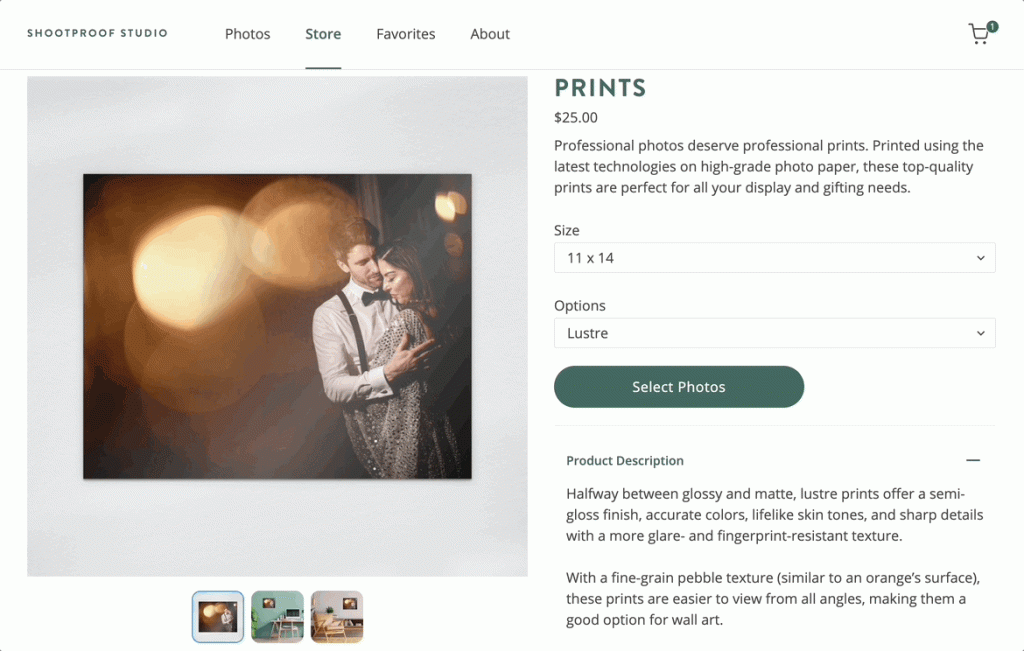Image resolution: width=1024 pixels, height=651 pixels.
Task: Open the Size dropdown showing 11 x 14
Action: click(774, 257)
